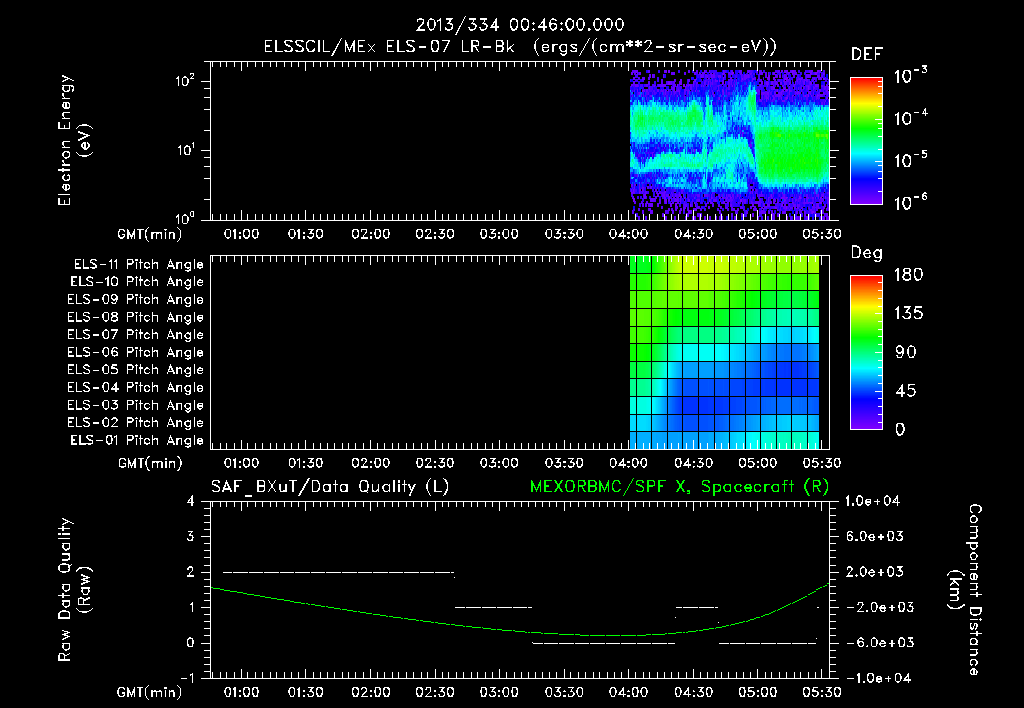
Task: Click the ELS-09 Pitch Angle row label
Action: click(135, 300)
